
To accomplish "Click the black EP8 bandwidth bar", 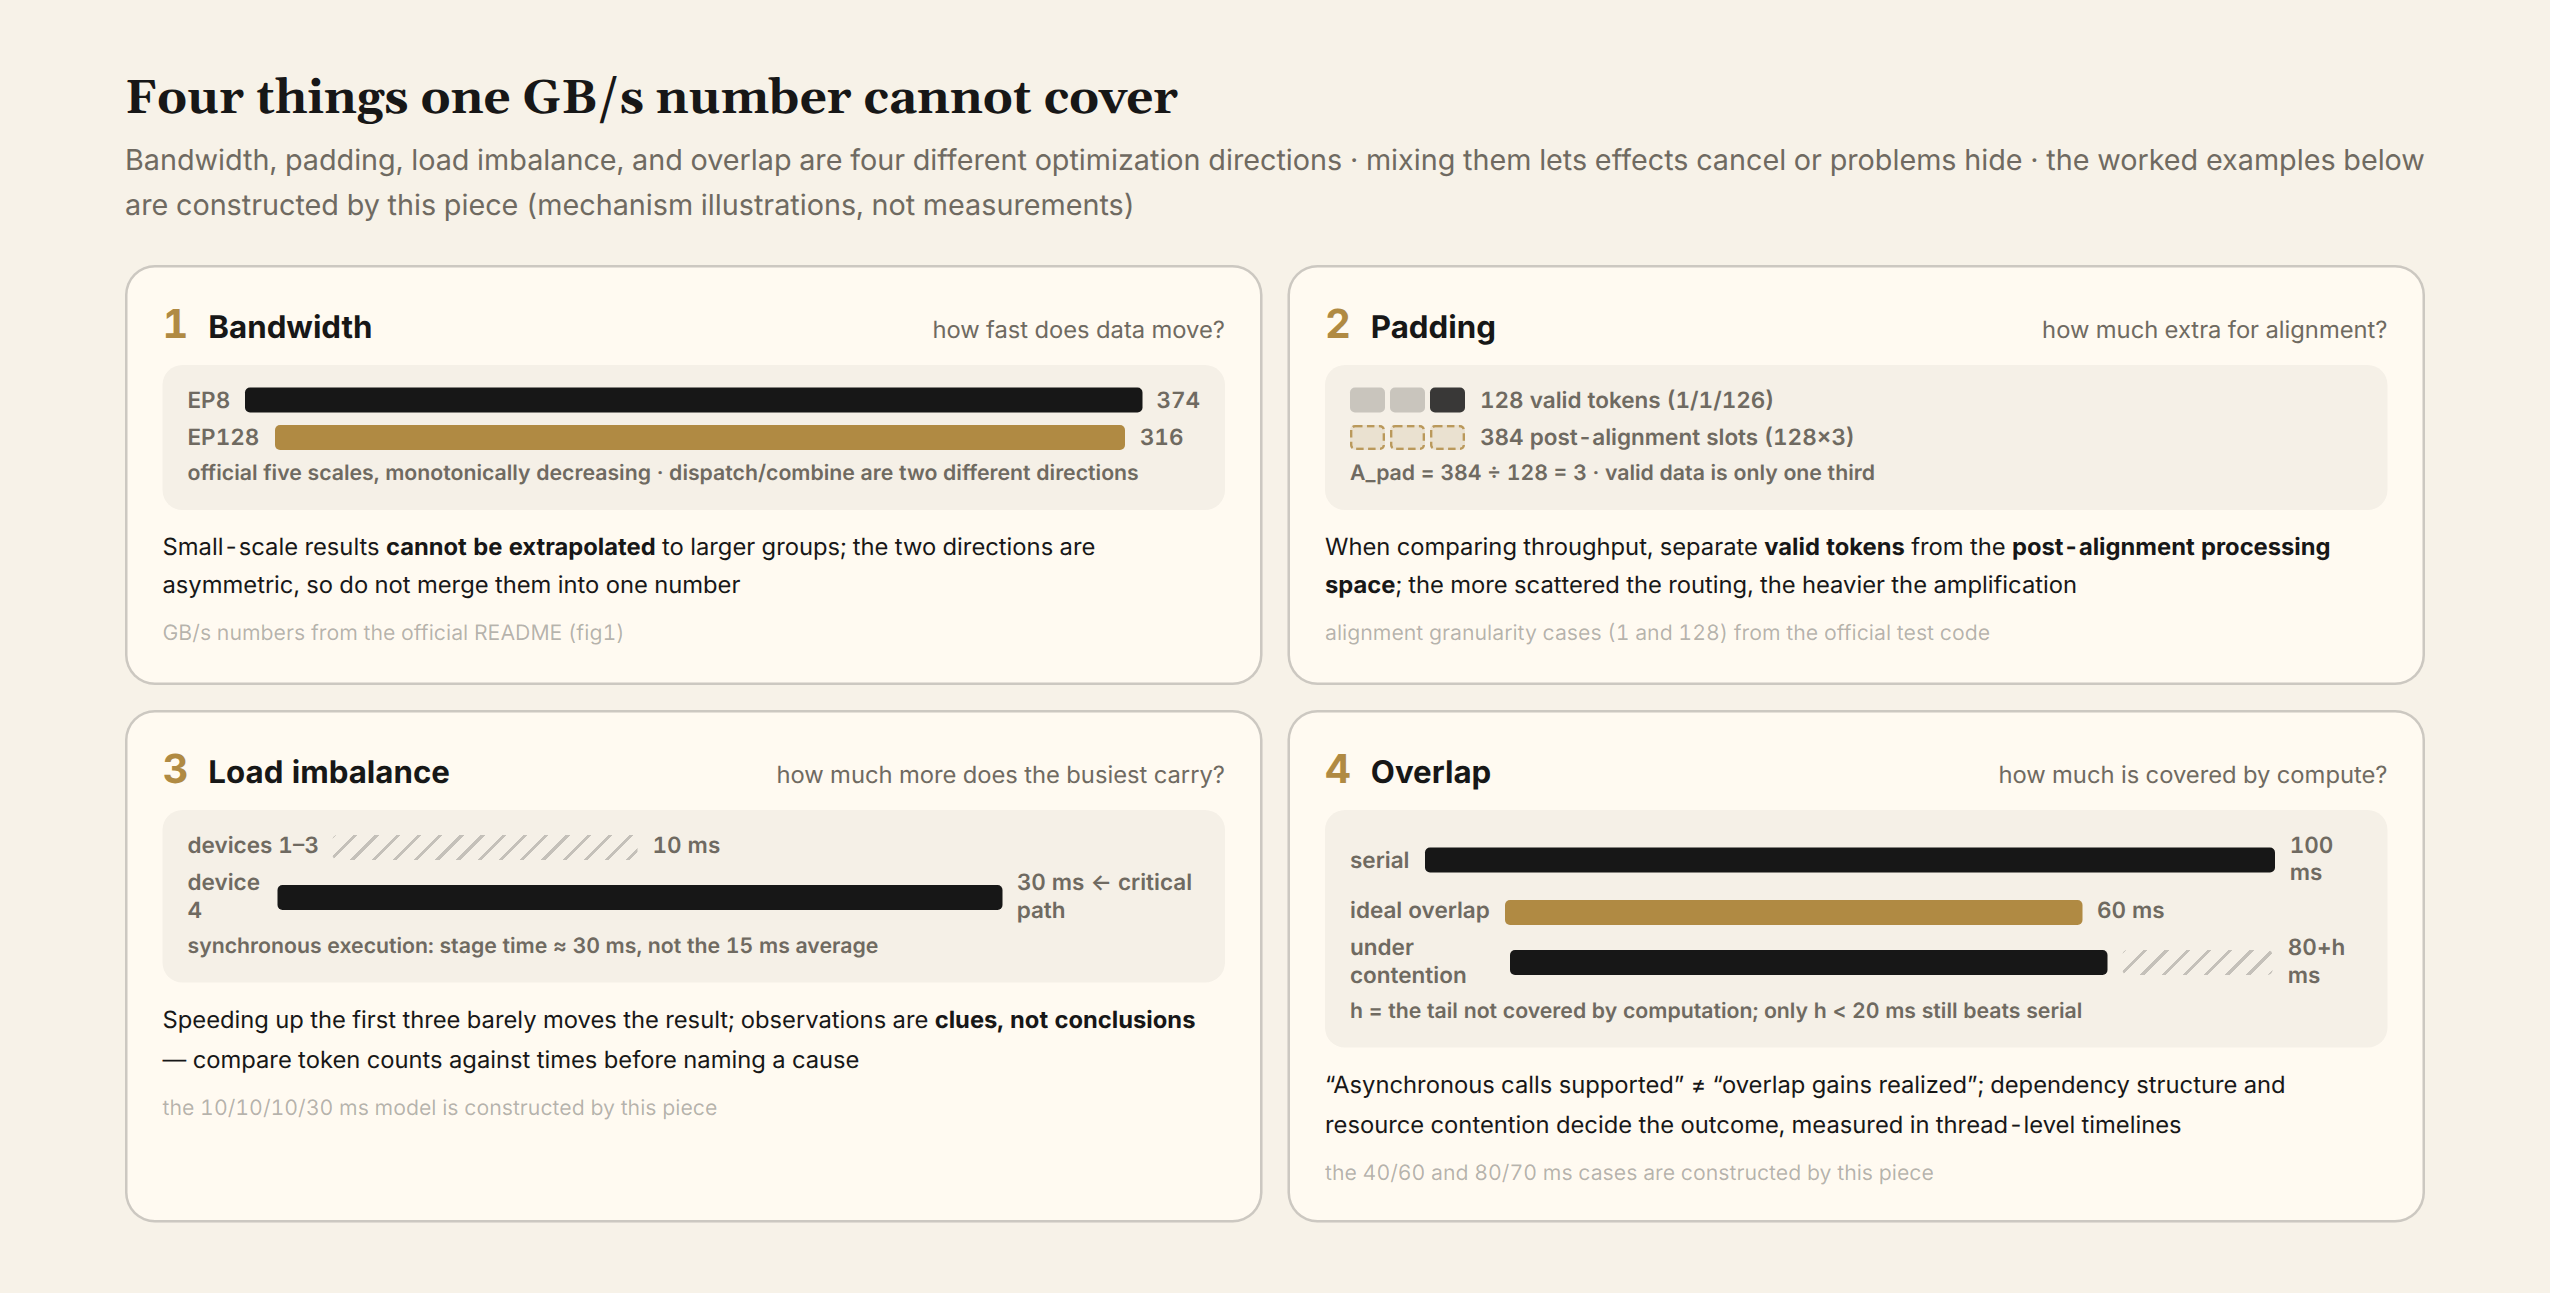I will (693, 400).
